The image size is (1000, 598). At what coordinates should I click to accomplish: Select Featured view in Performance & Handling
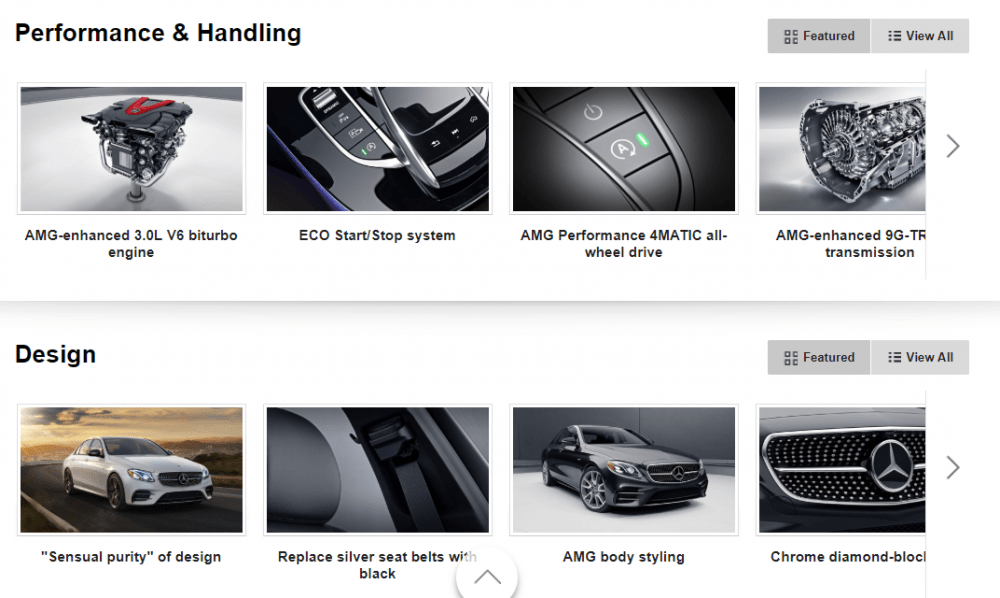(x=819, y=36)
